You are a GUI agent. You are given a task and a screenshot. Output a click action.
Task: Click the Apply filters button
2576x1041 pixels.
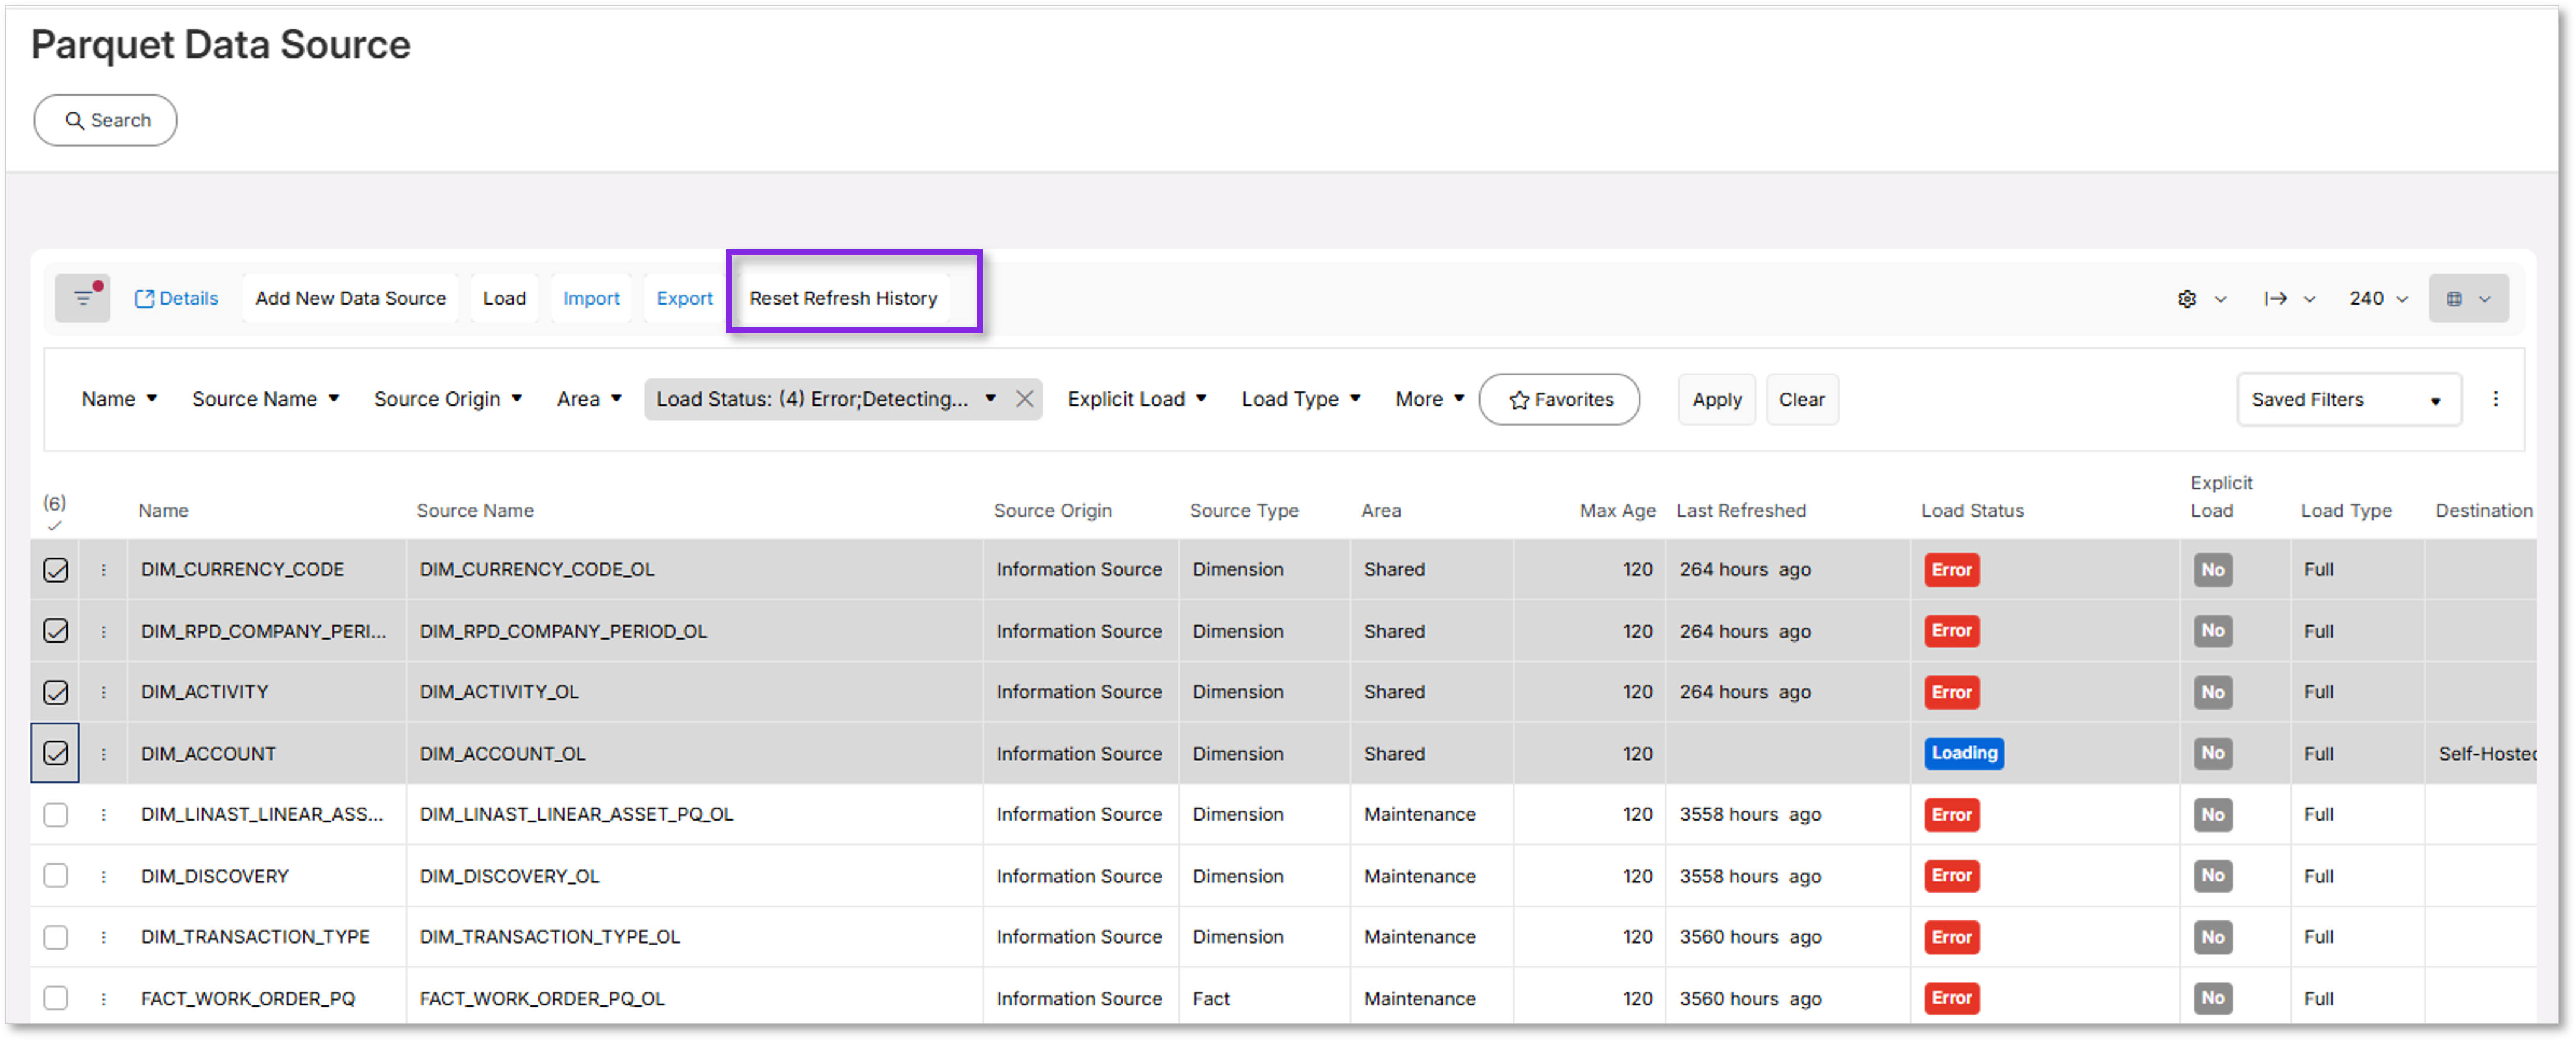pyautogui.click(x=1717, y=400)
